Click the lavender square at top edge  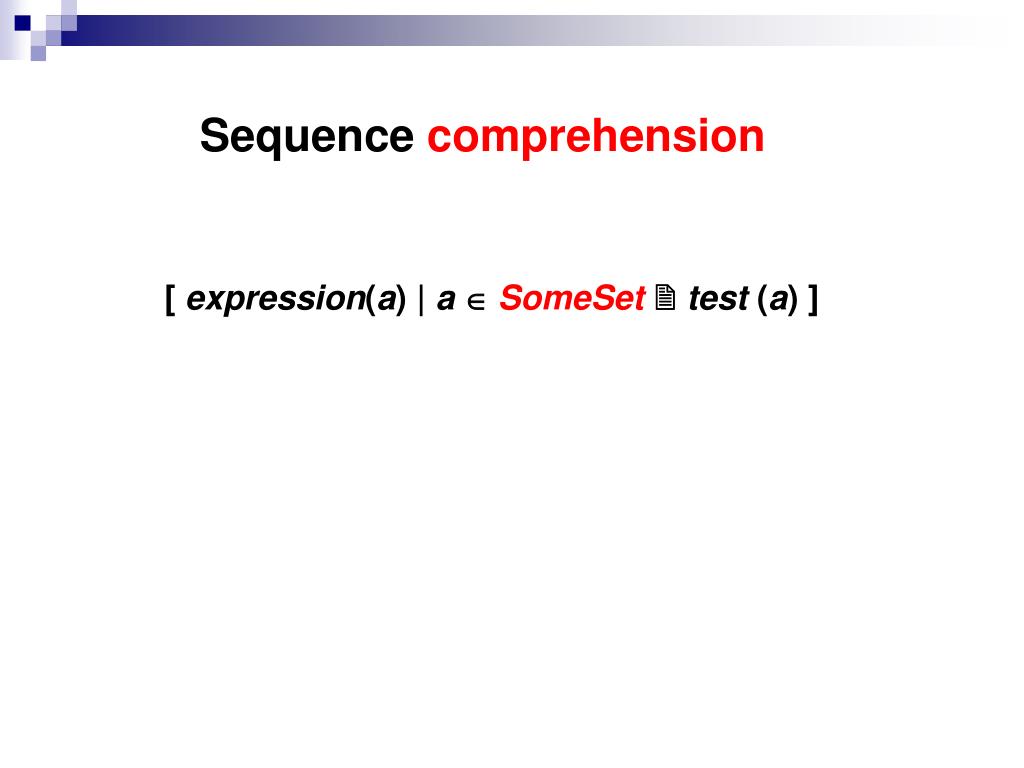tap(69, 8)
